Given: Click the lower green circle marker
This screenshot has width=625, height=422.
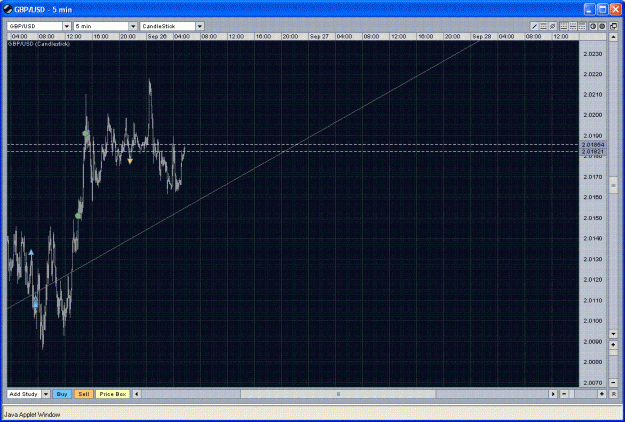Looking at the screenshot, I should point(79,216).
